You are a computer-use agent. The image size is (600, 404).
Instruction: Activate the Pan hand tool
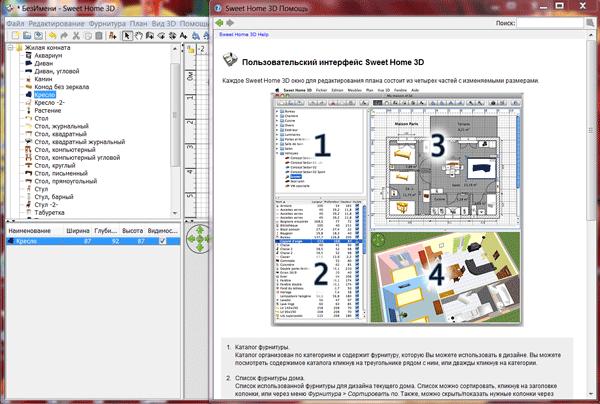tap(139, 36)
